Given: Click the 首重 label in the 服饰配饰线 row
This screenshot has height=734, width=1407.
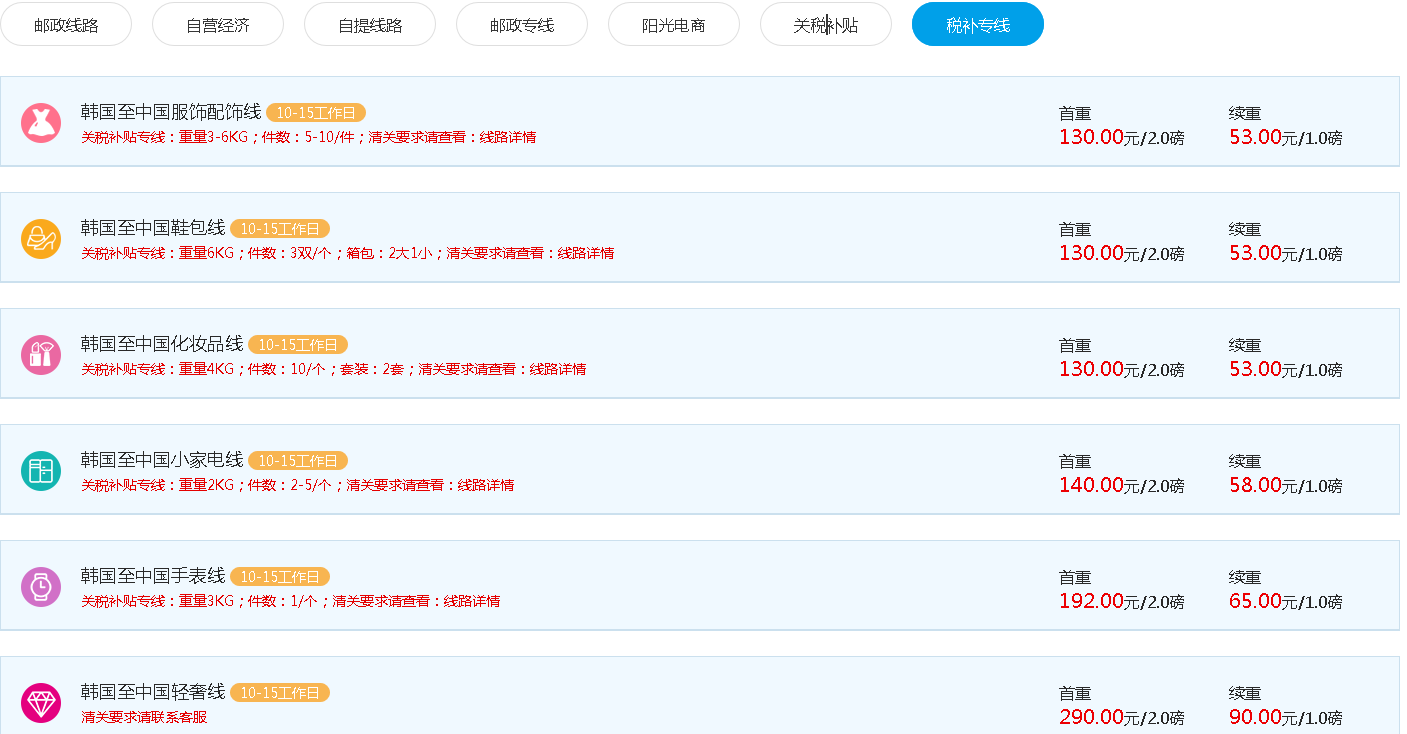Looking at the screenshot, I should tap(1075, 114).
